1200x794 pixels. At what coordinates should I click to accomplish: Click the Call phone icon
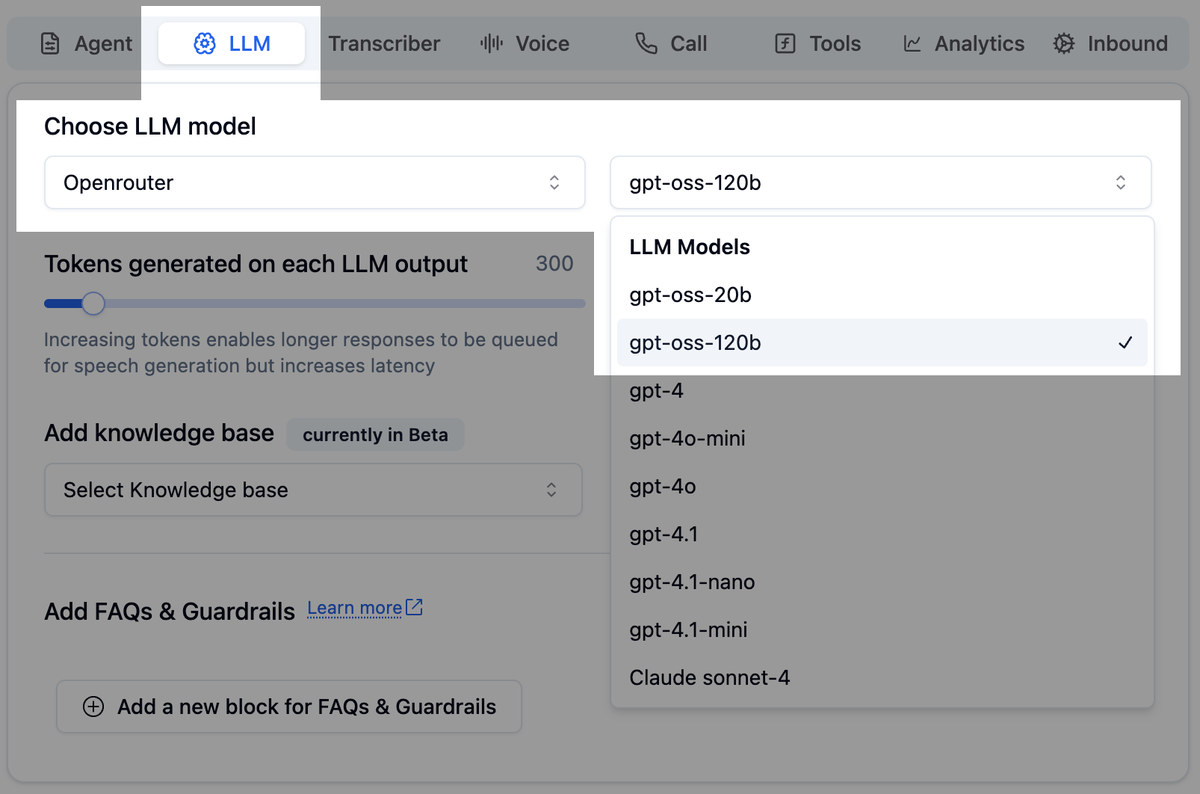click(x=647, y=44)
